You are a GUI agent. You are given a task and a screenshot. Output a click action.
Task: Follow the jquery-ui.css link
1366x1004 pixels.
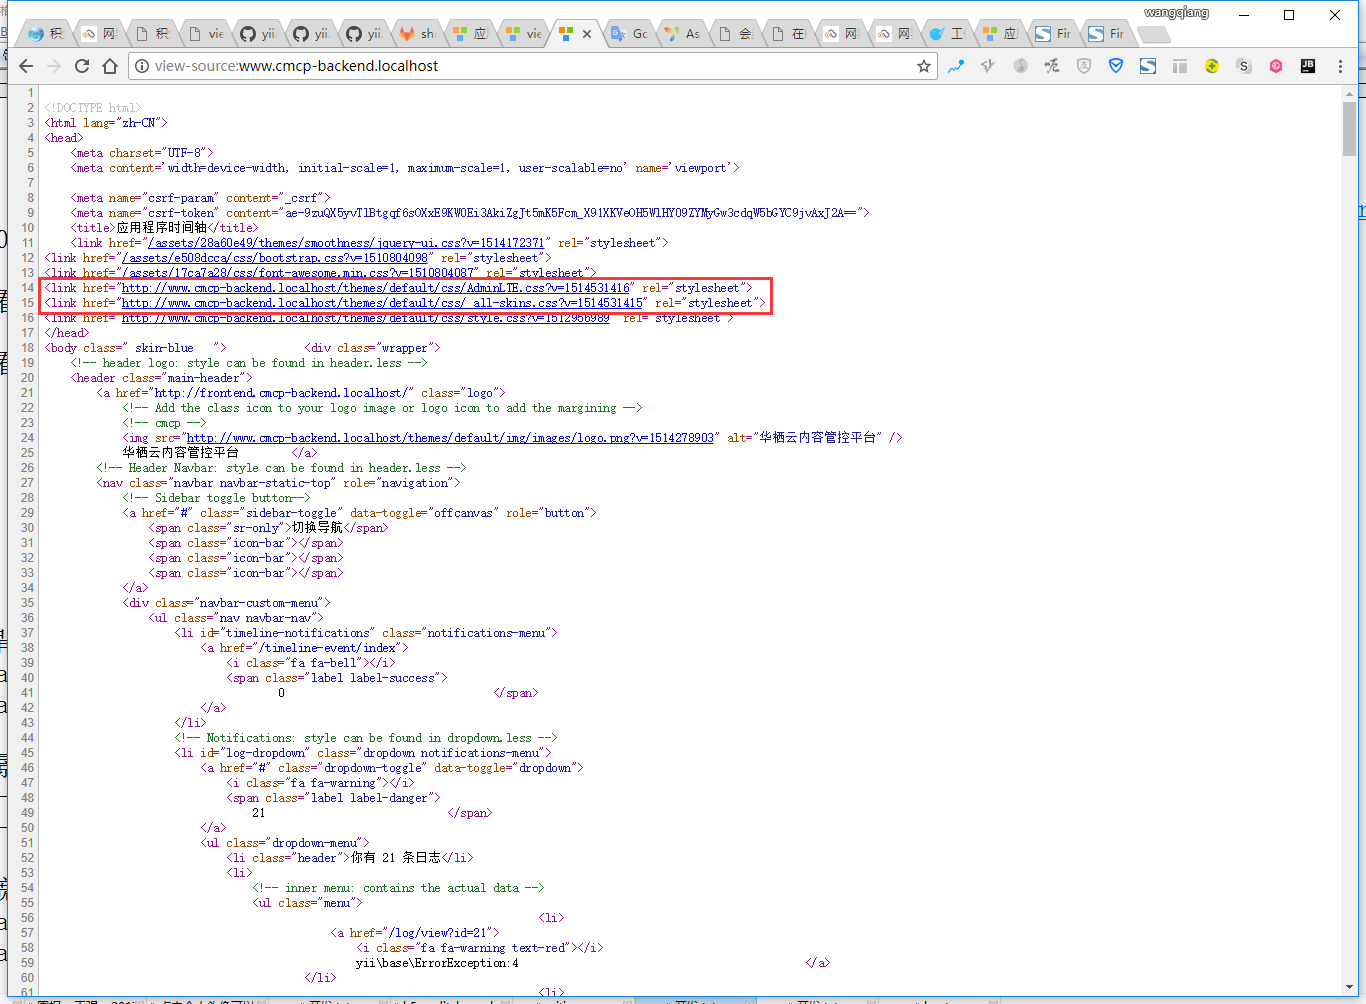[x=346, y=243]
